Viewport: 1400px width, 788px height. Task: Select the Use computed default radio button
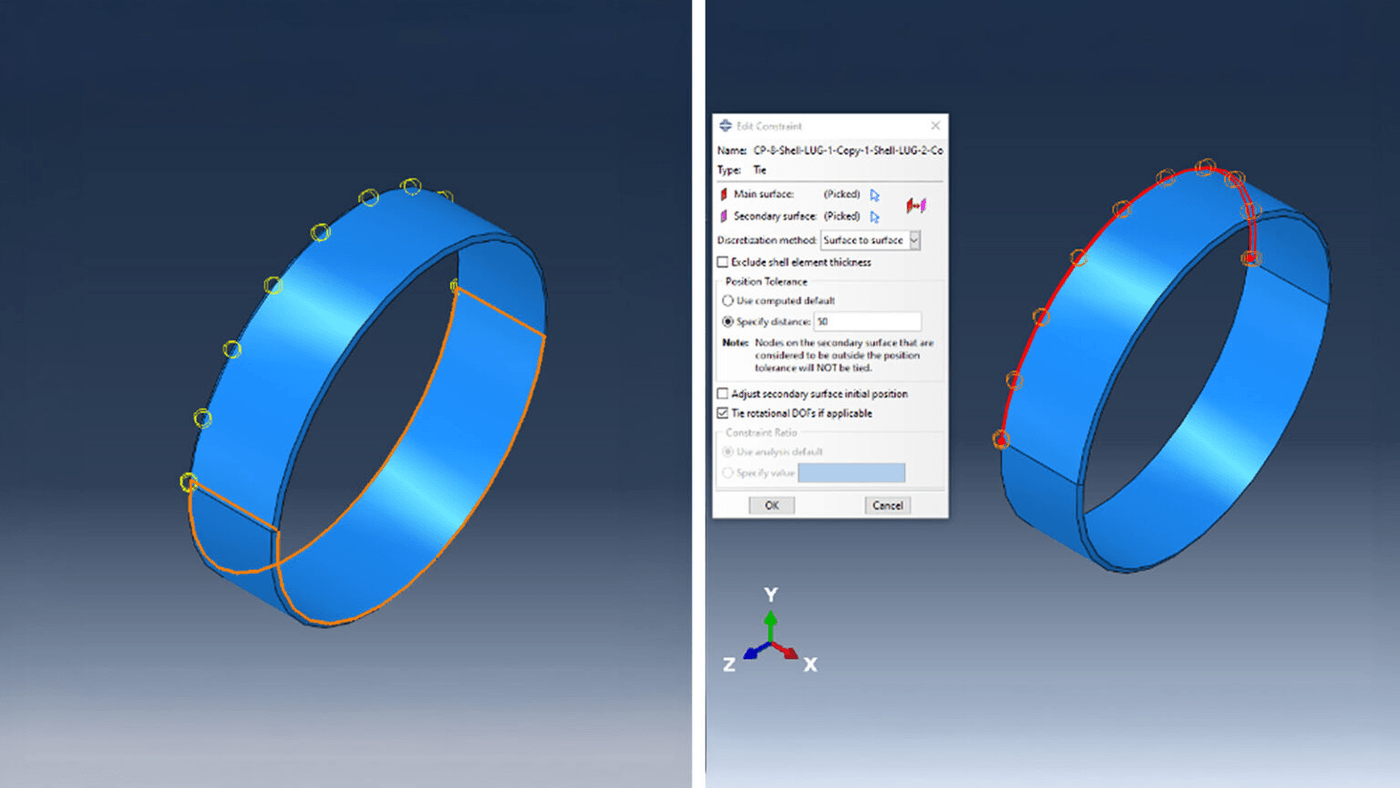[x=727, y=301]
